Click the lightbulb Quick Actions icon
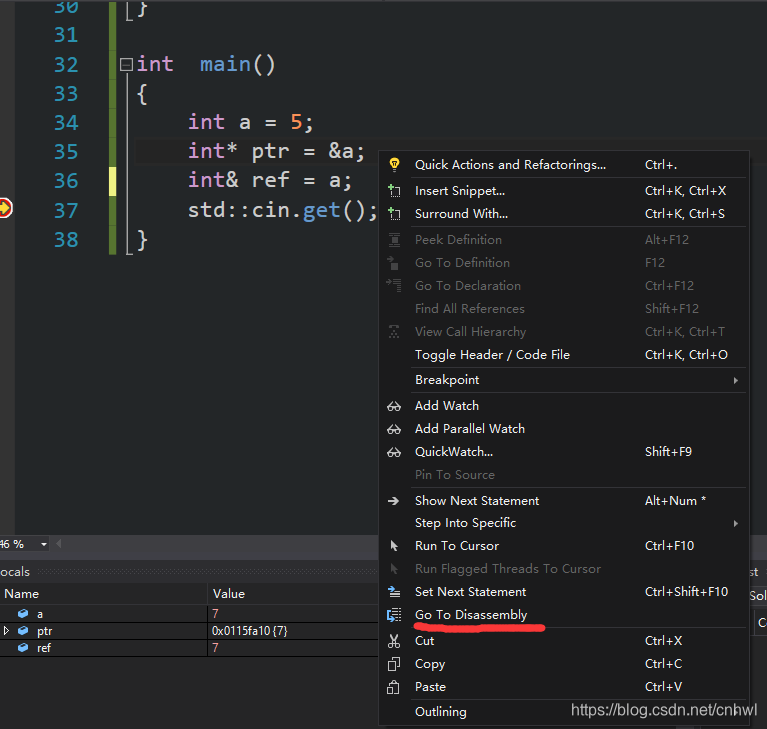This screenshot has width=767, height=729. click(394, 164)
